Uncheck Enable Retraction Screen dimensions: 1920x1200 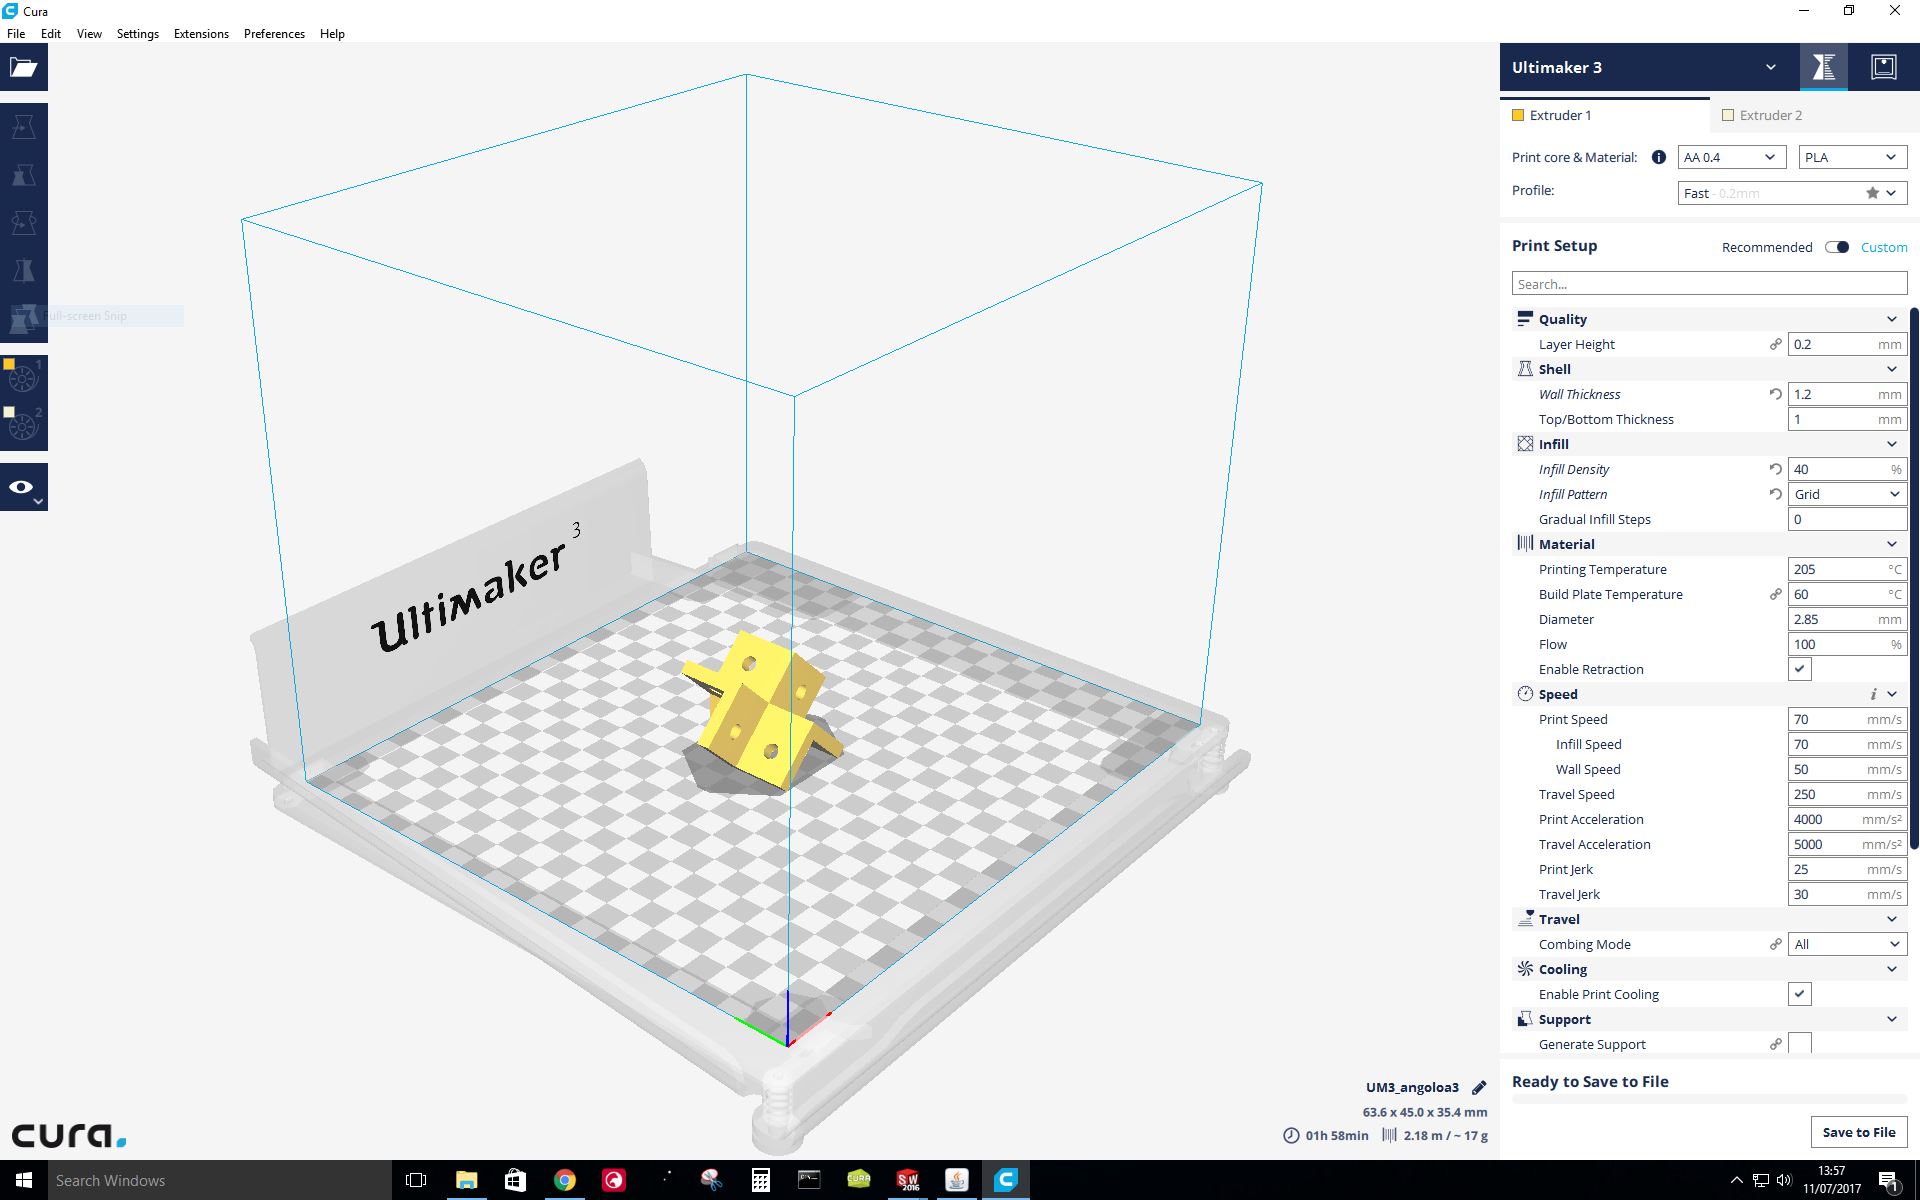pos(1799,669)
